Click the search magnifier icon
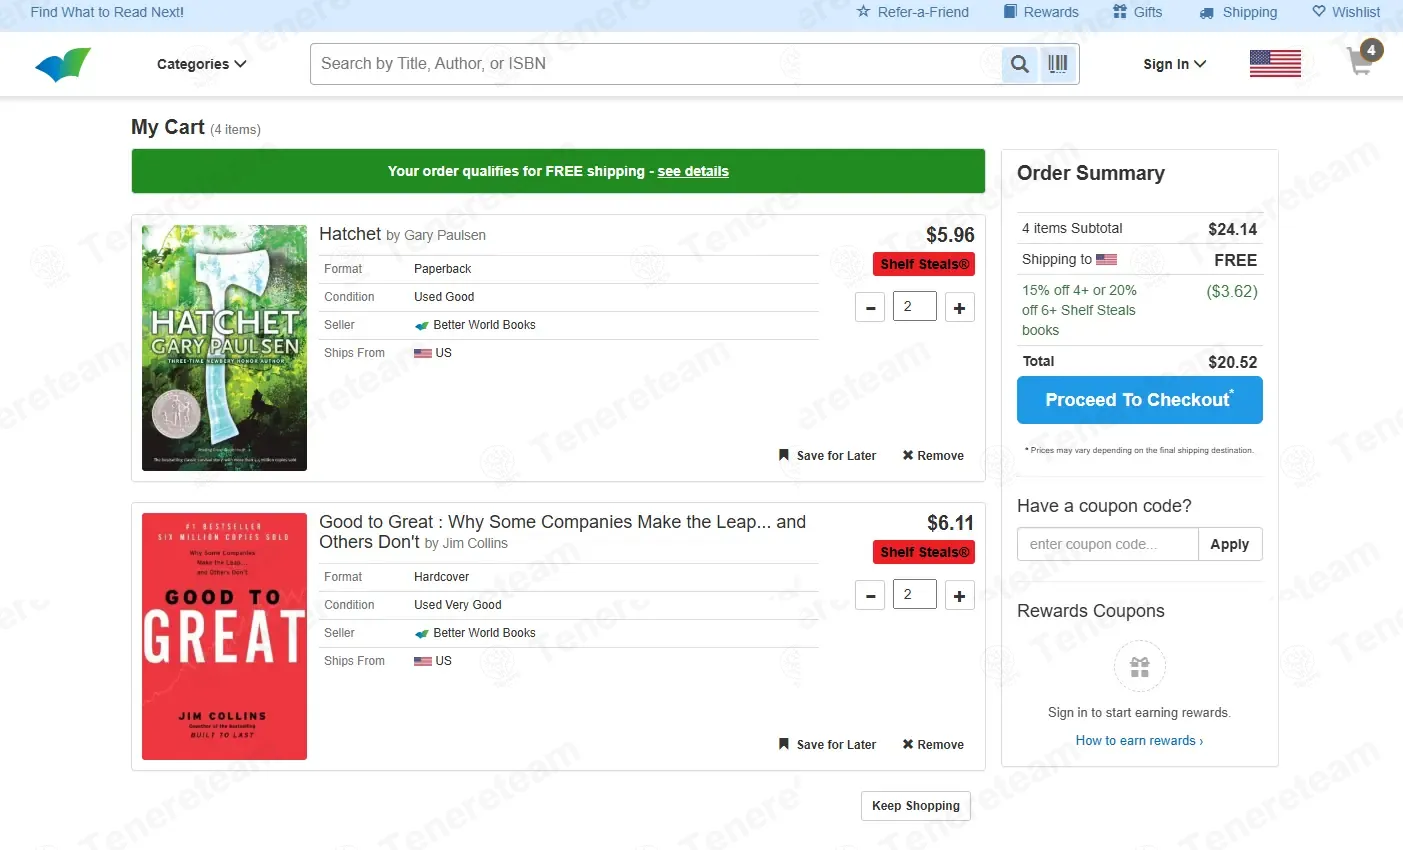The image size is (1403, 850). coord(1020,64)
